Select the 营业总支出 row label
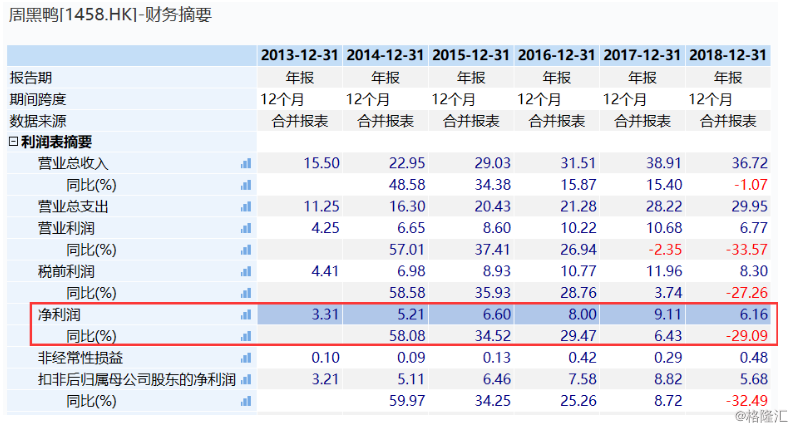Viewport: 795px width, 430px height. pos(73,206)
